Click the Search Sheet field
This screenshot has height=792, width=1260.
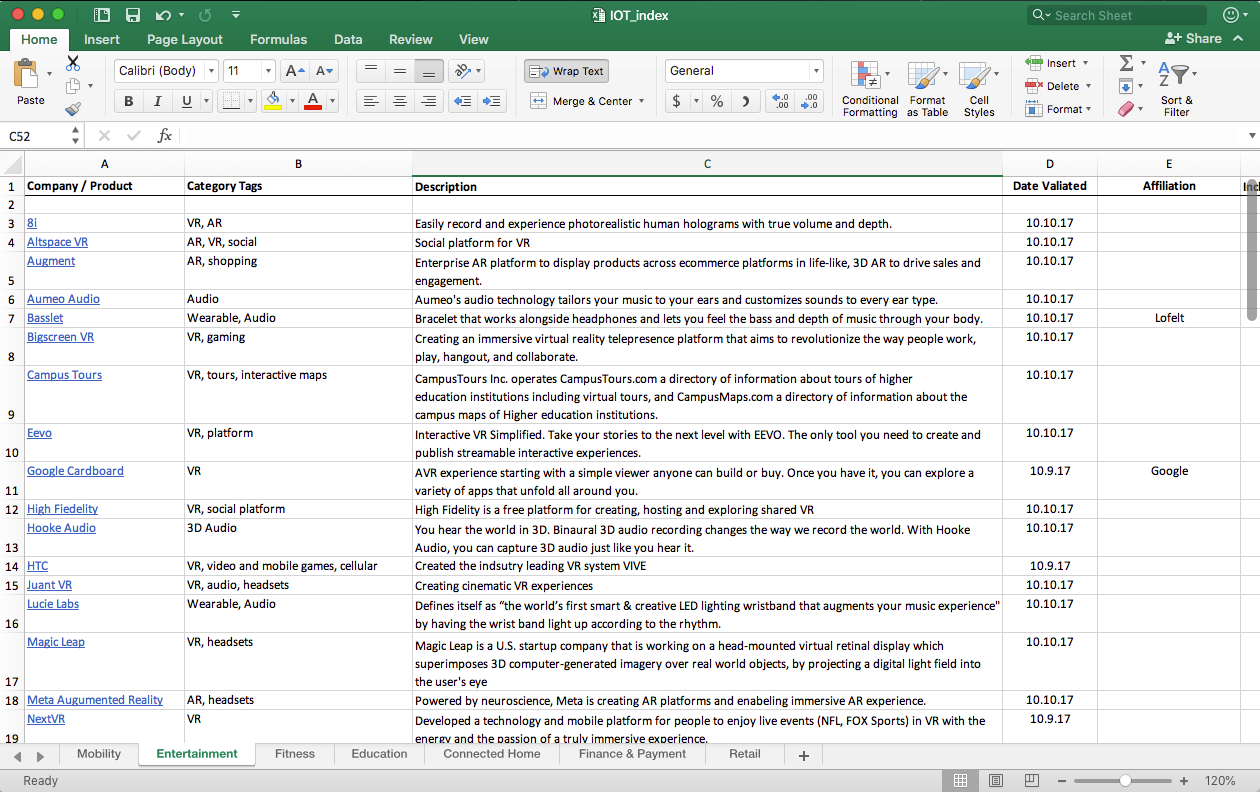[x=1117, y=15]
